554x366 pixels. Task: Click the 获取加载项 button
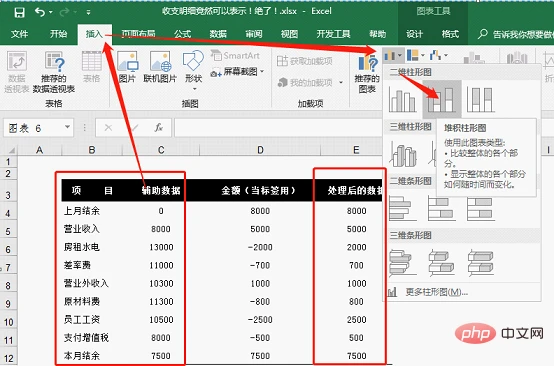tap(305, 61)
